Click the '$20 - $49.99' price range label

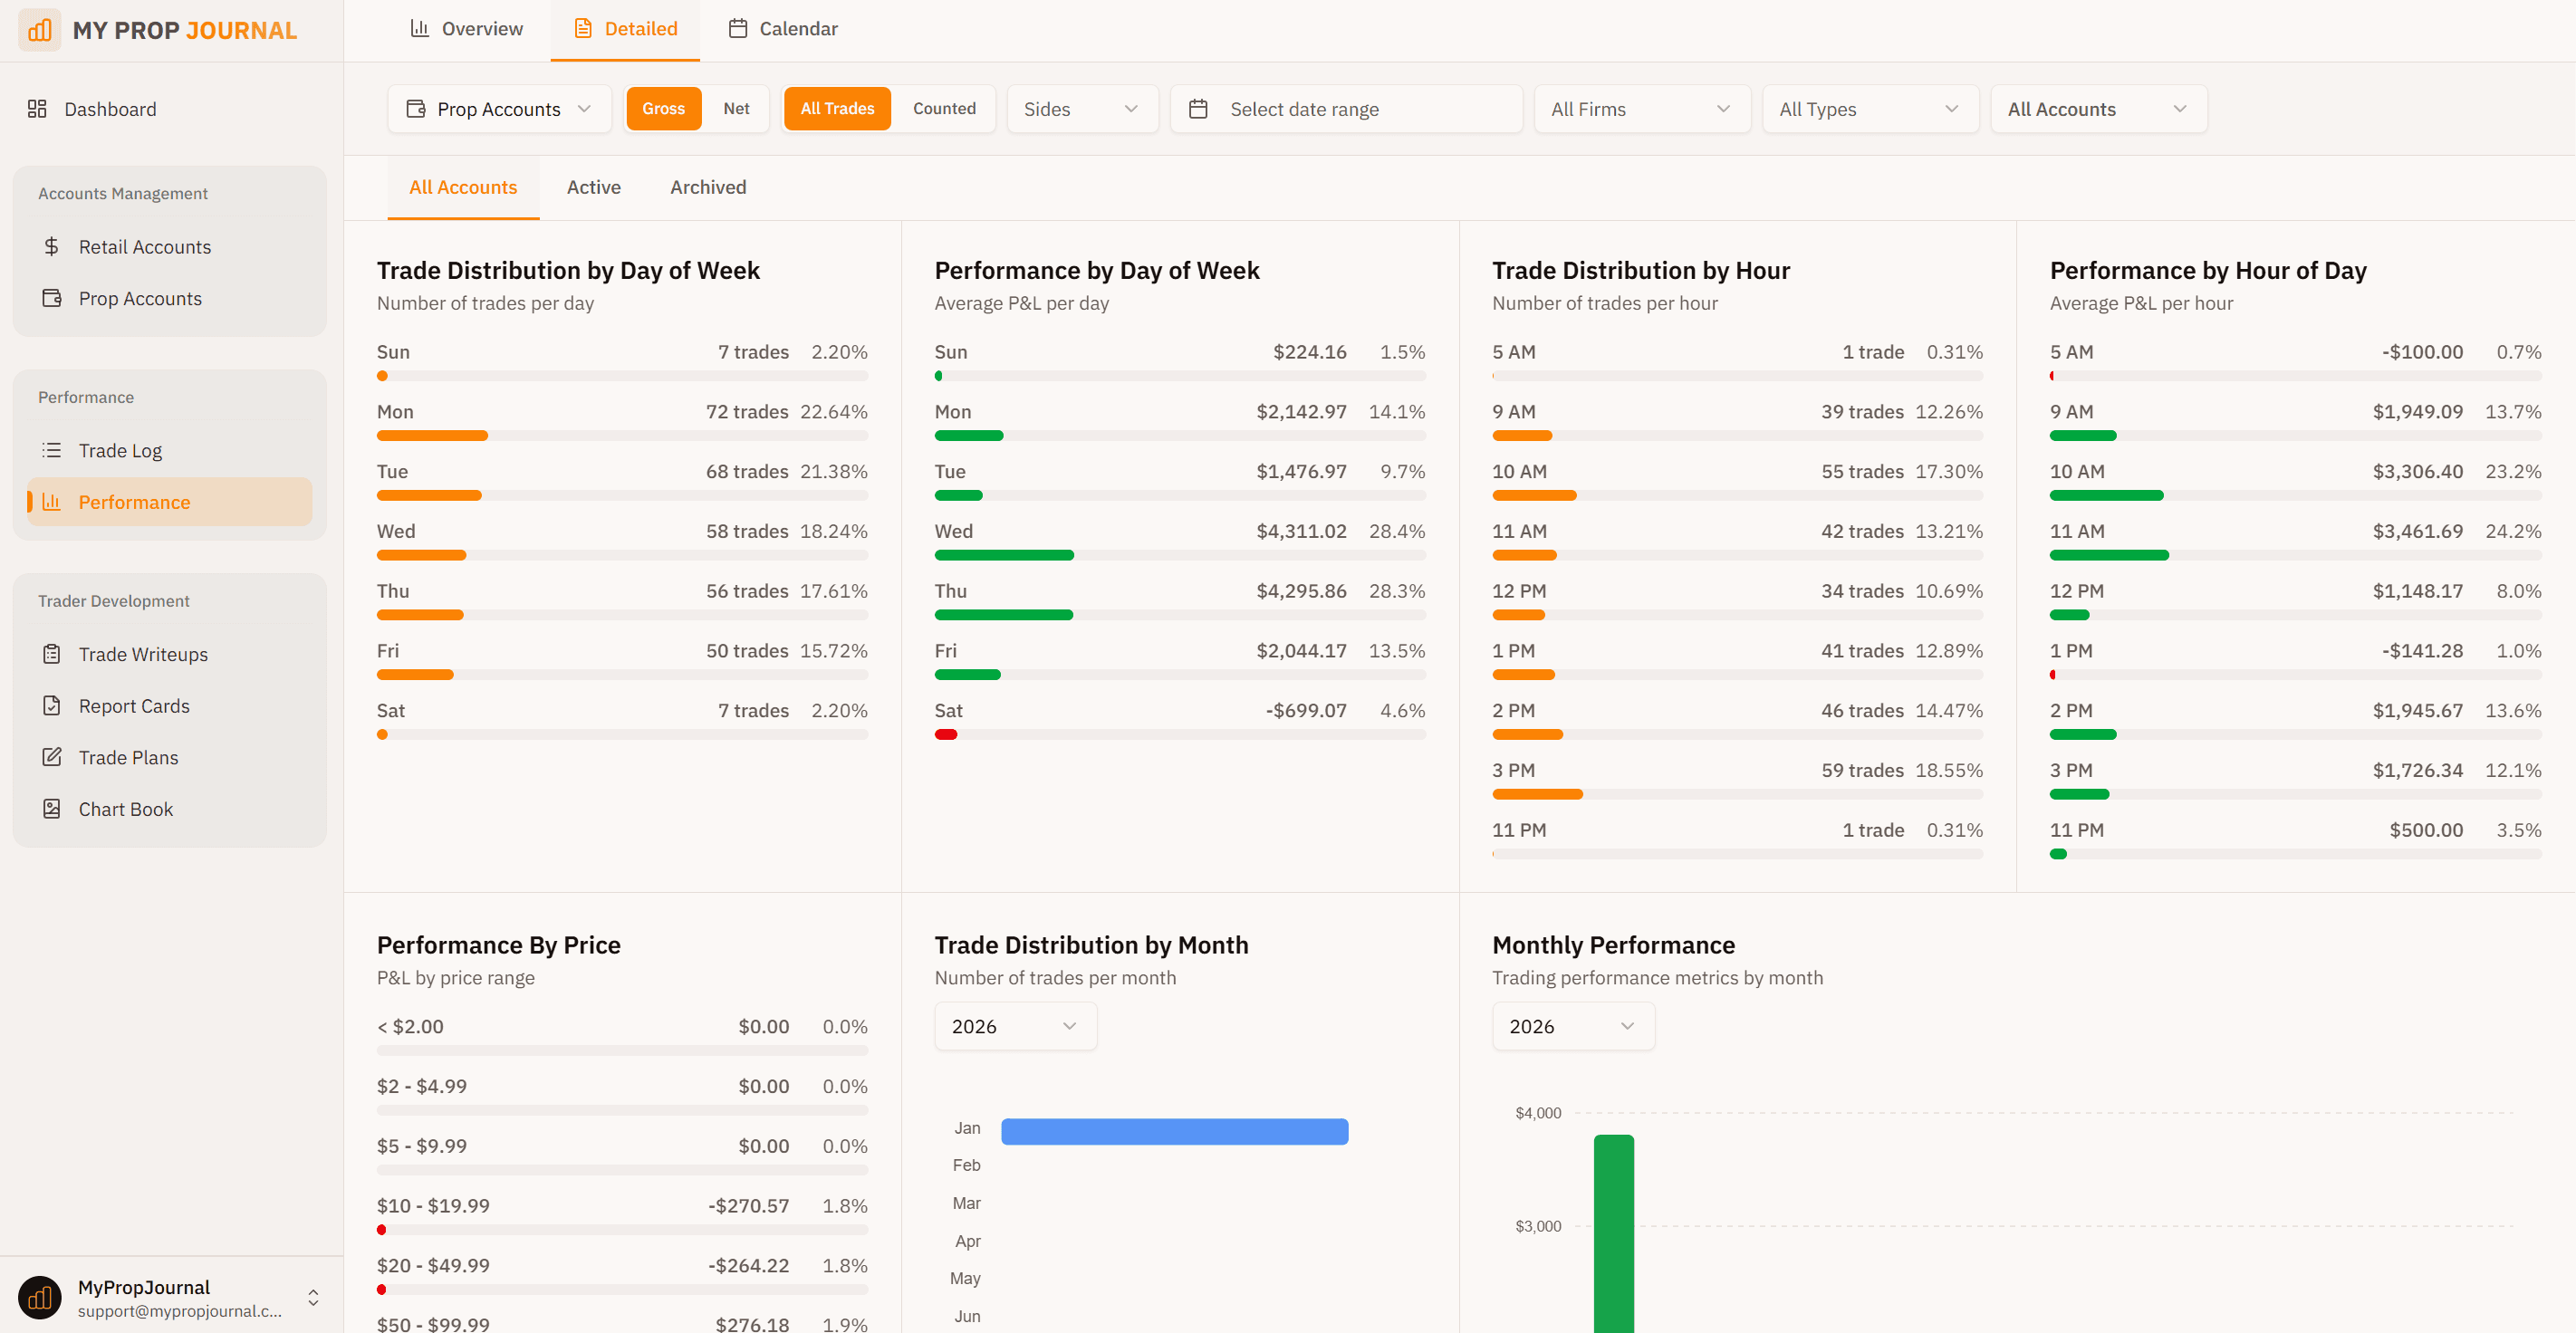tap(433, 1265)
